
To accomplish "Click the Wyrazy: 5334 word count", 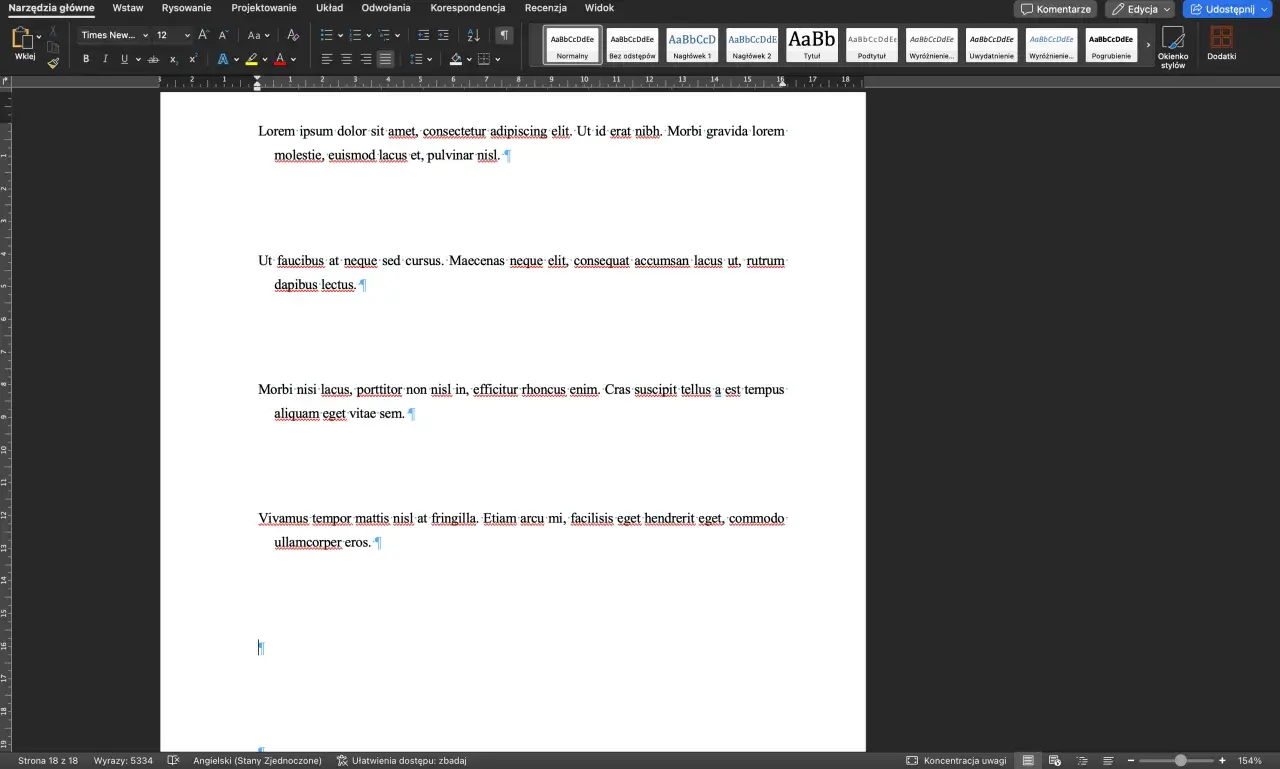I will tap(123, 761).
